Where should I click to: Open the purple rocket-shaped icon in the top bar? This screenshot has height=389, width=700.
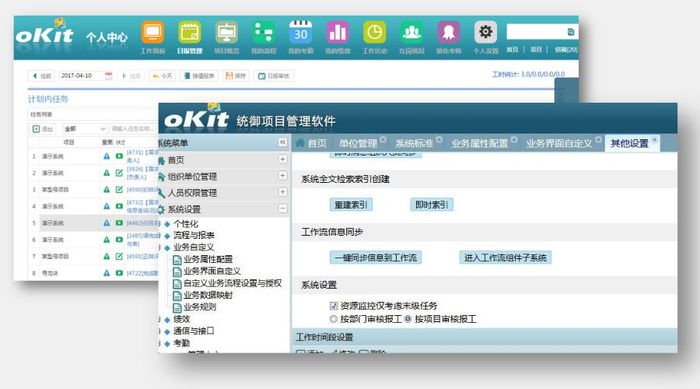pyautogui.click(x=449, y=33)
